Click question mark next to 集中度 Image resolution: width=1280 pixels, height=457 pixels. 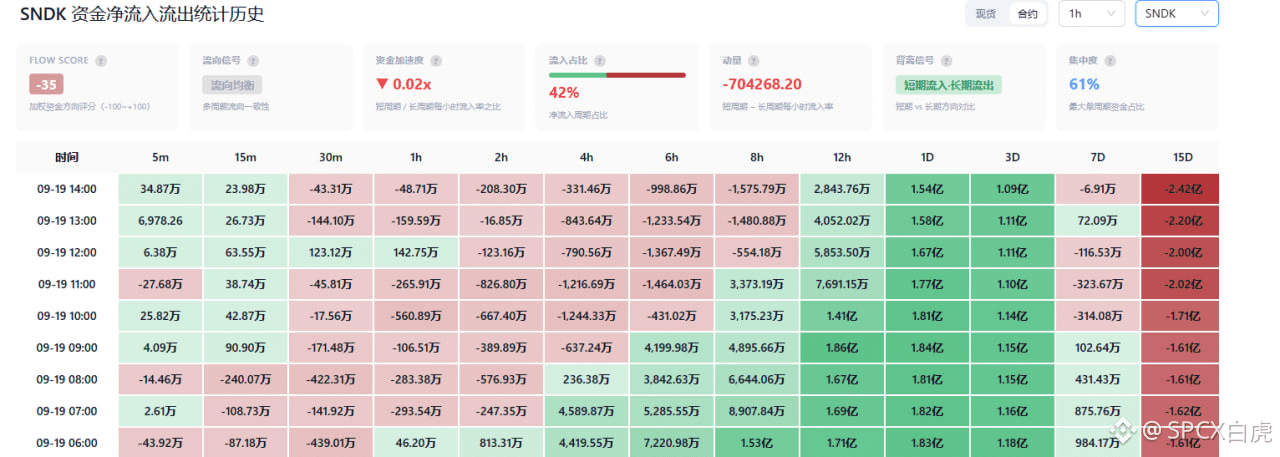pos(1108,61)
